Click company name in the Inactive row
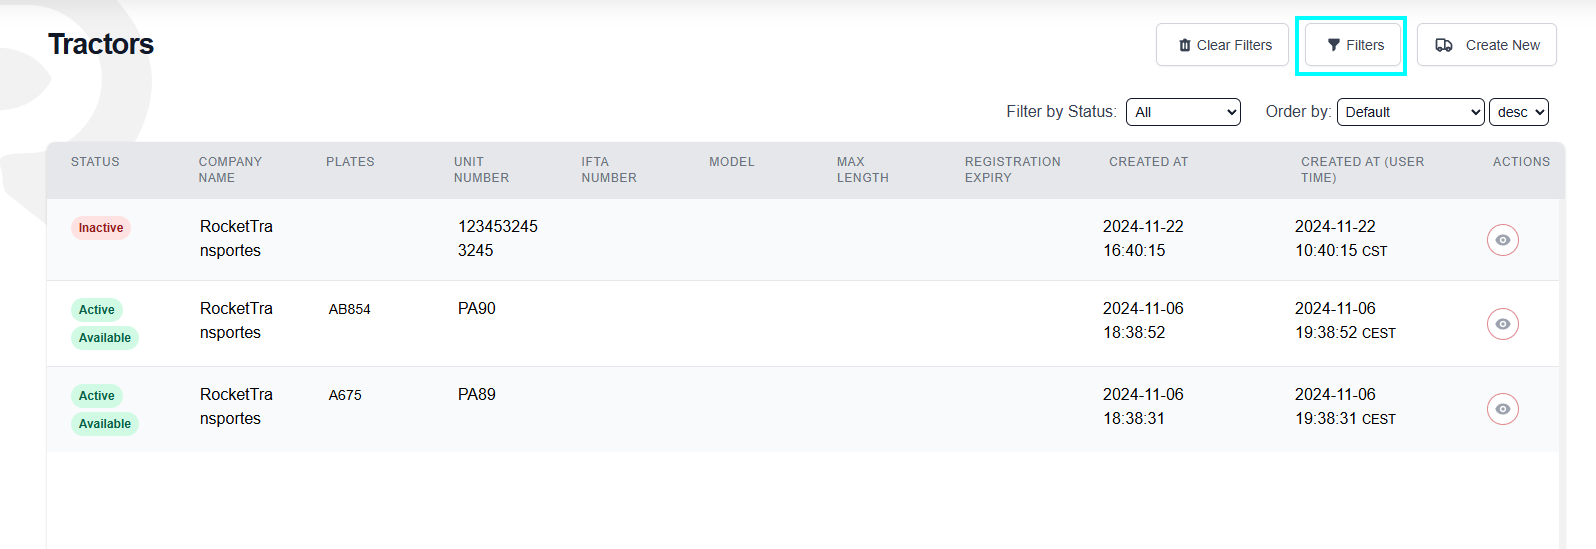The height and width of the screenshot is (549, 1596). (x=236, y=239)
